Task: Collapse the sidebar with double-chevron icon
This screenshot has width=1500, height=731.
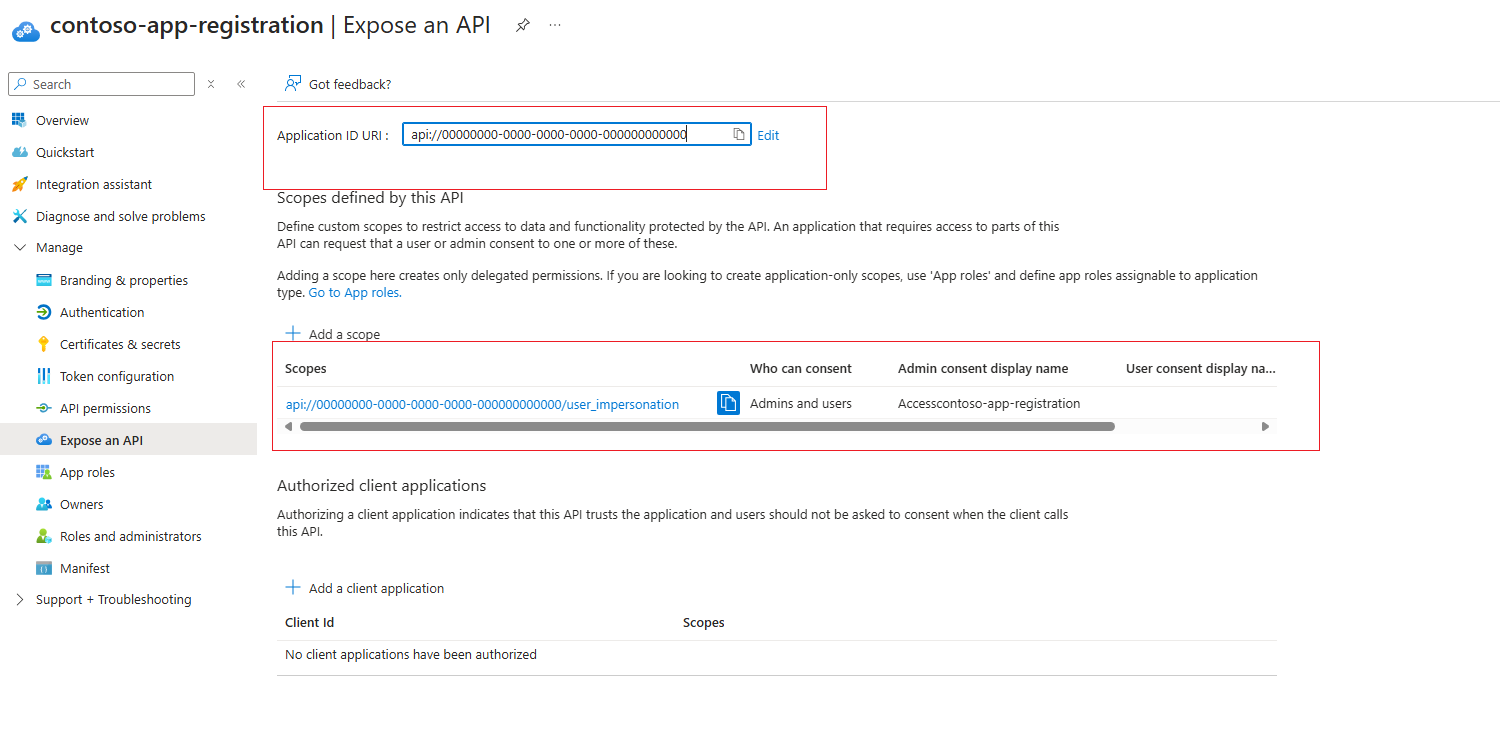Action: (x=241, y=84)
